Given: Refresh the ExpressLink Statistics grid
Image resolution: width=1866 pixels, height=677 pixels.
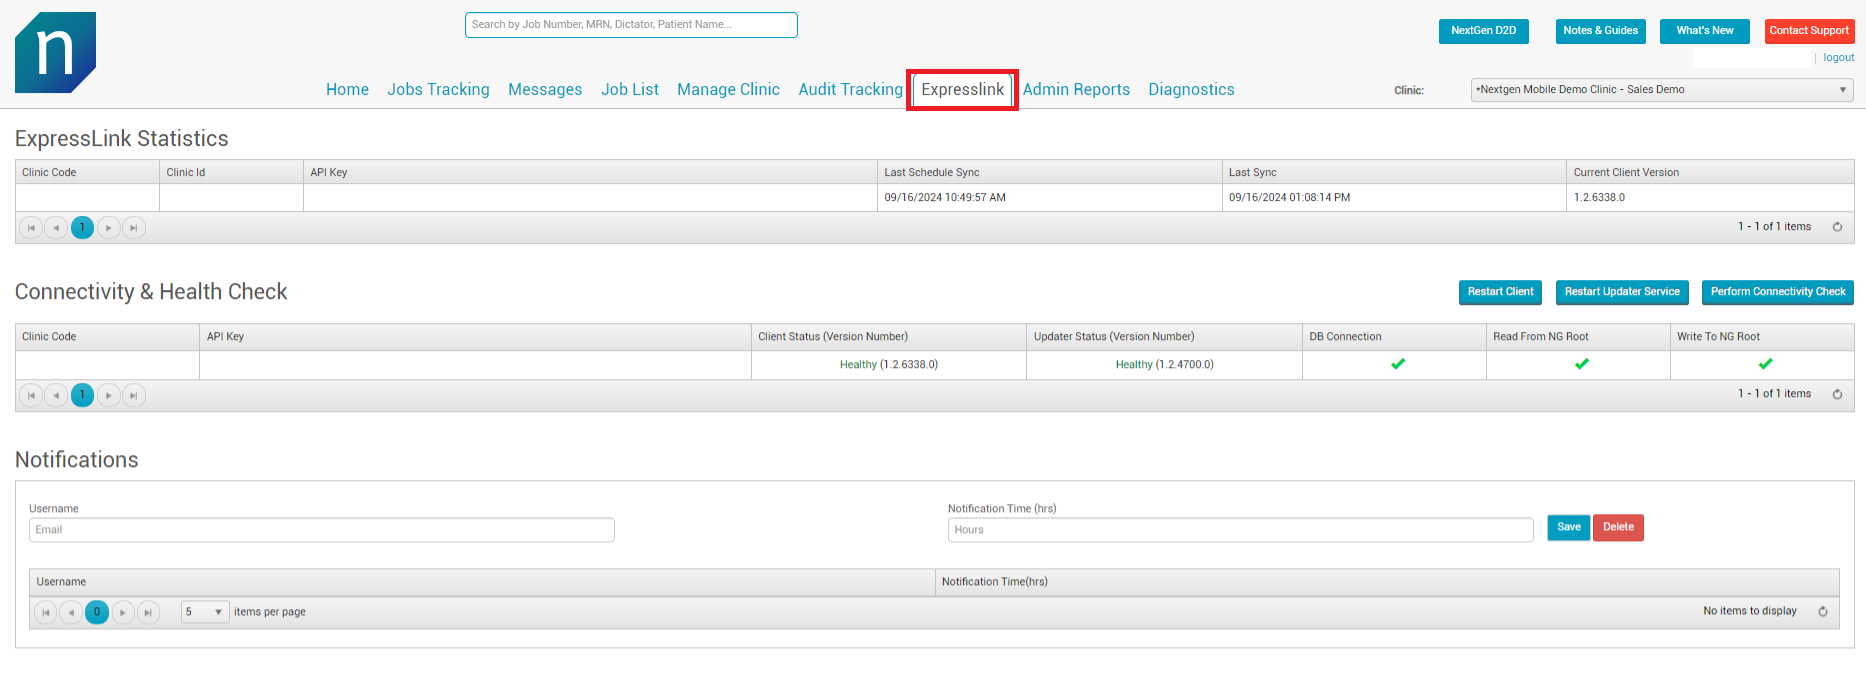Looking at the screenshot, I should (x=1837, y=227).
